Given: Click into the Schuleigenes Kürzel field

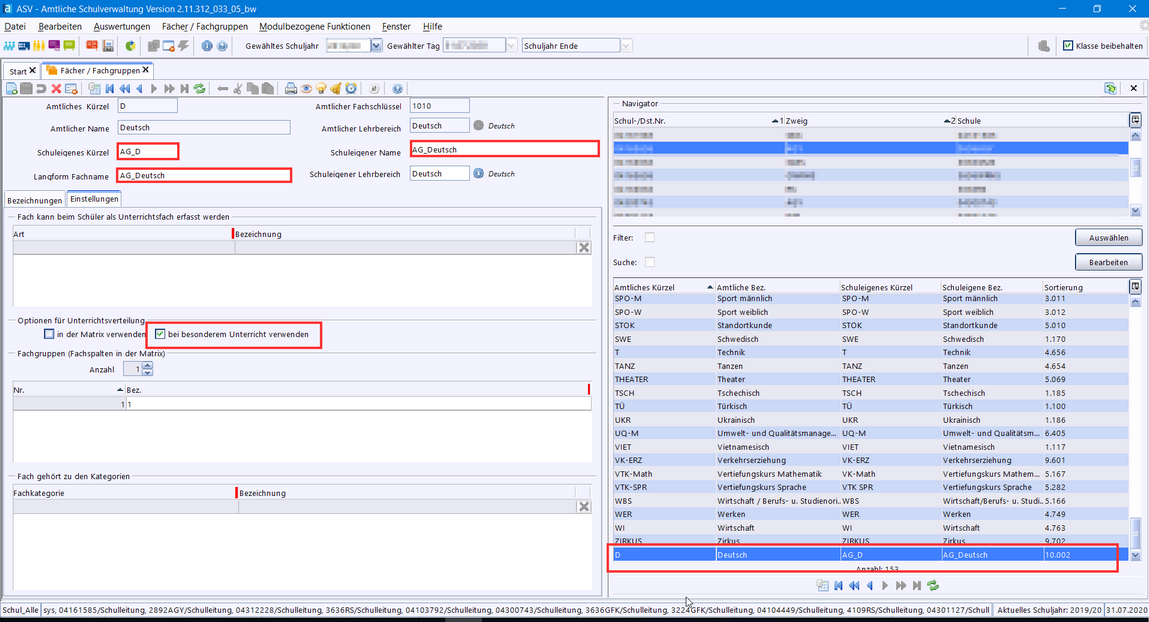Looking at the screenshot, I should click(148, 151).
